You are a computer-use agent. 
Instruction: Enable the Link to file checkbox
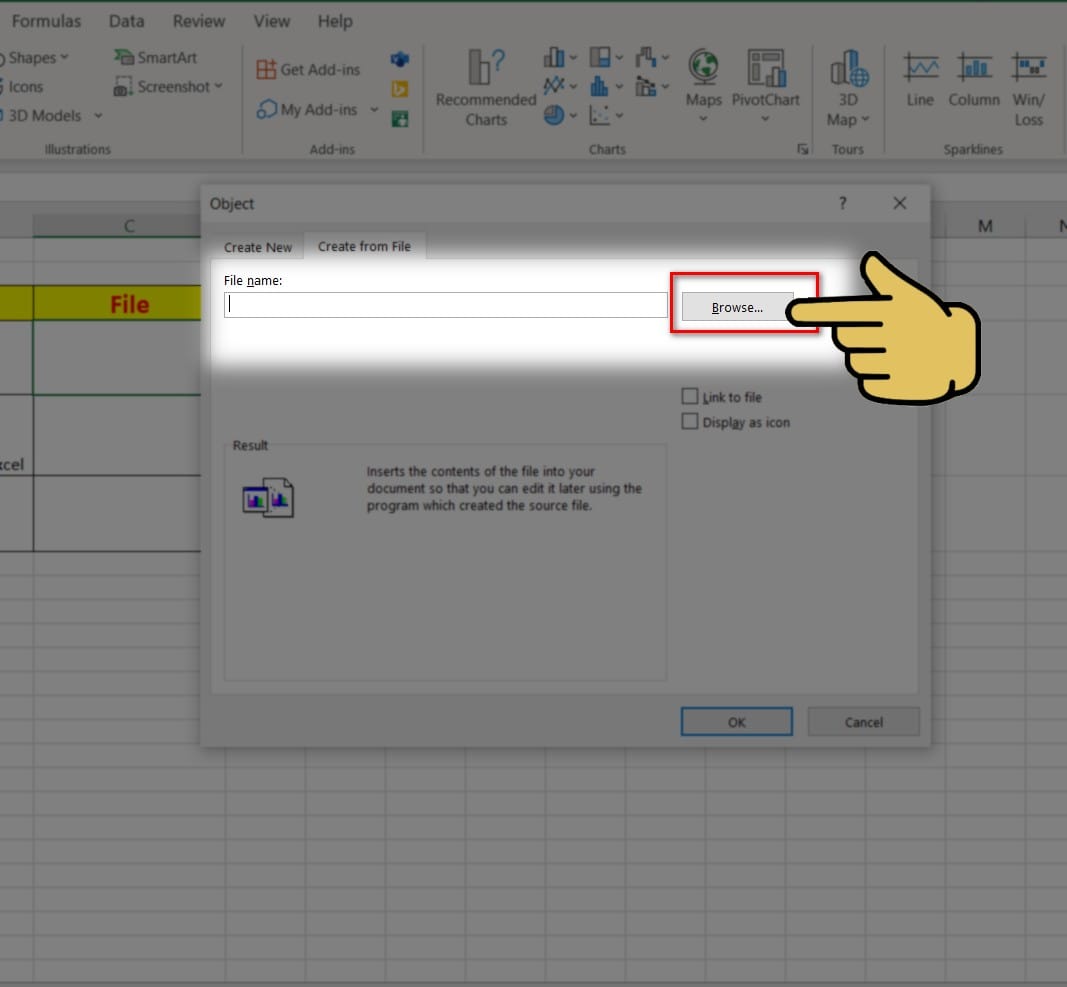click(690, 397)
